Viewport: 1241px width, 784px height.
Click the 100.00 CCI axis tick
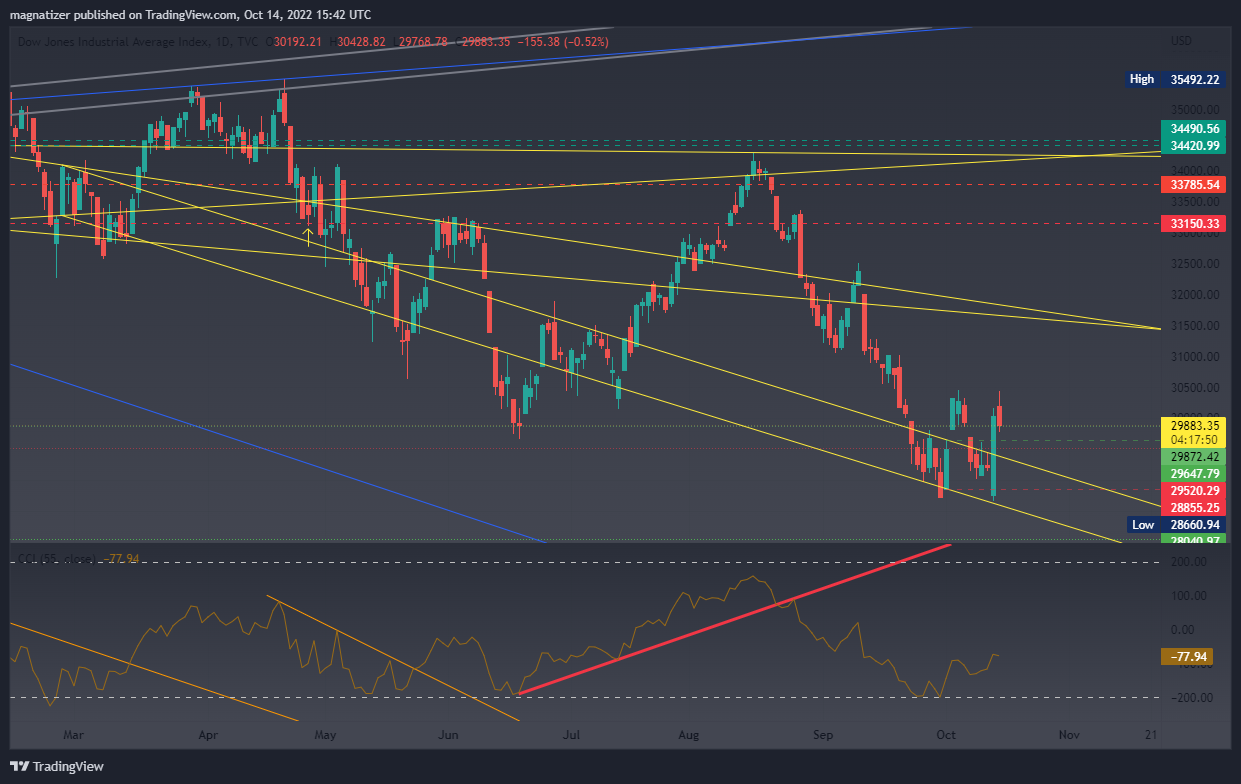(1190, 596)
